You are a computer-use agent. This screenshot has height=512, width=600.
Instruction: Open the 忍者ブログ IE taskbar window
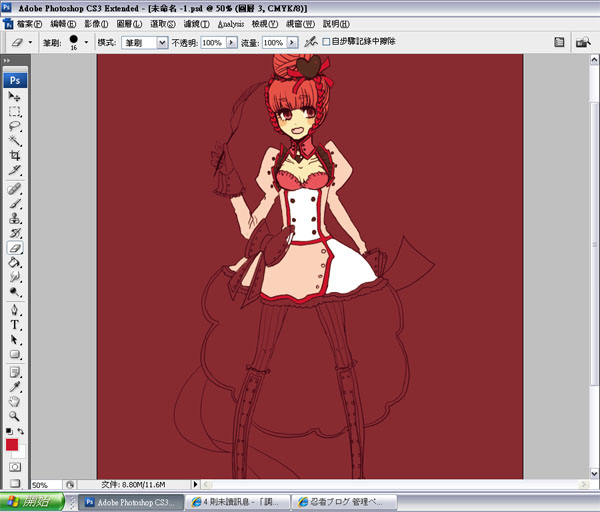(x=344, y=502)
